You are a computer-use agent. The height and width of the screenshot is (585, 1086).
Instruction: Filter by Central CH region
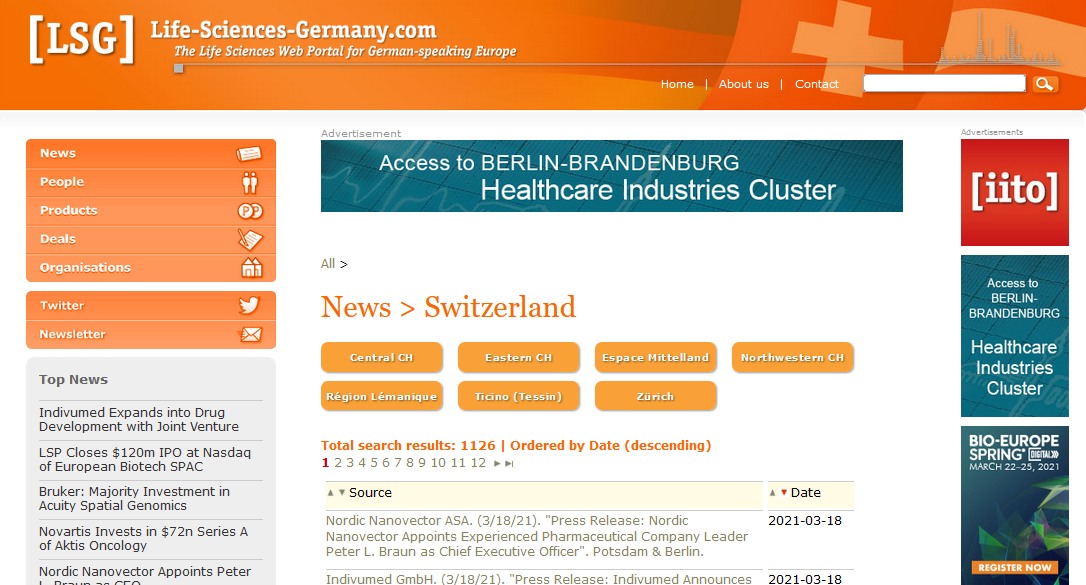pyautogui.click(x=382, y=357)
